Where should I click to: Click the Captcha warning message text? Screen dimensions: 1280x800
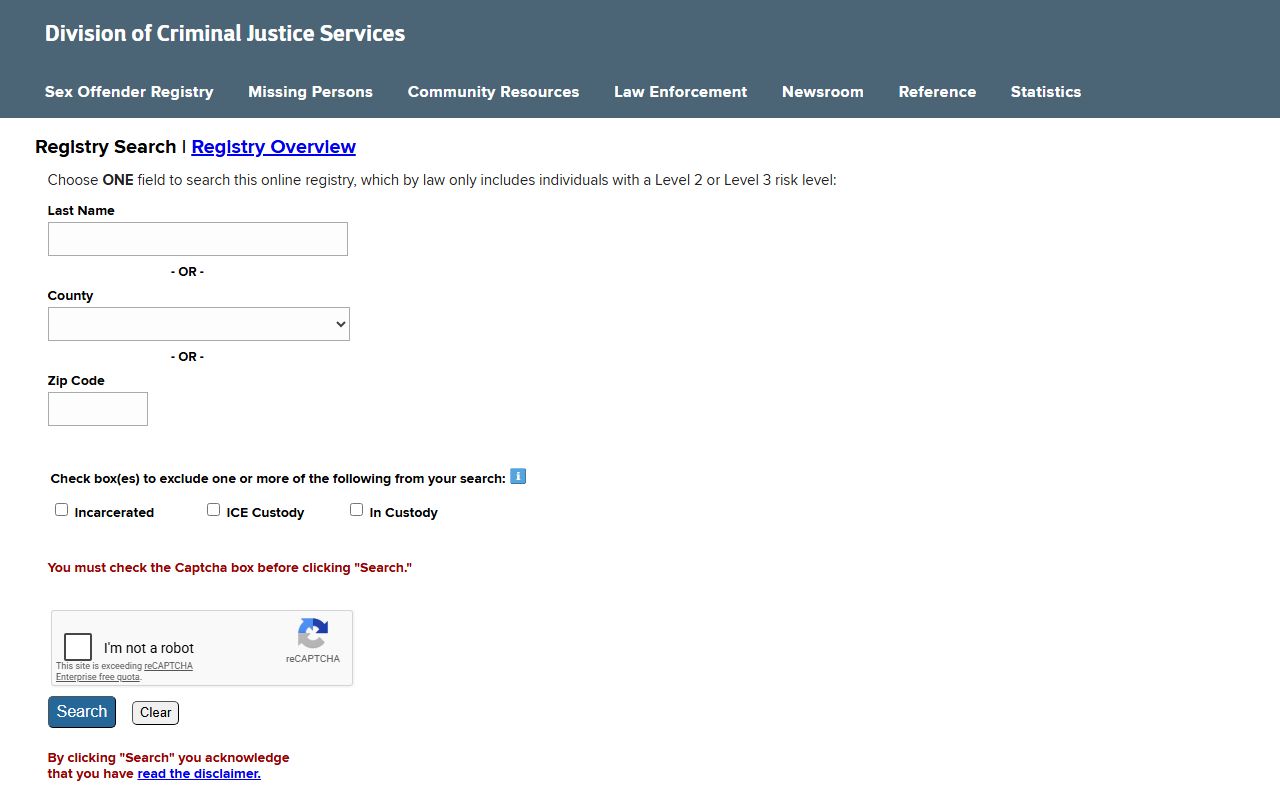pyautogui.click(x=230, y=568)
